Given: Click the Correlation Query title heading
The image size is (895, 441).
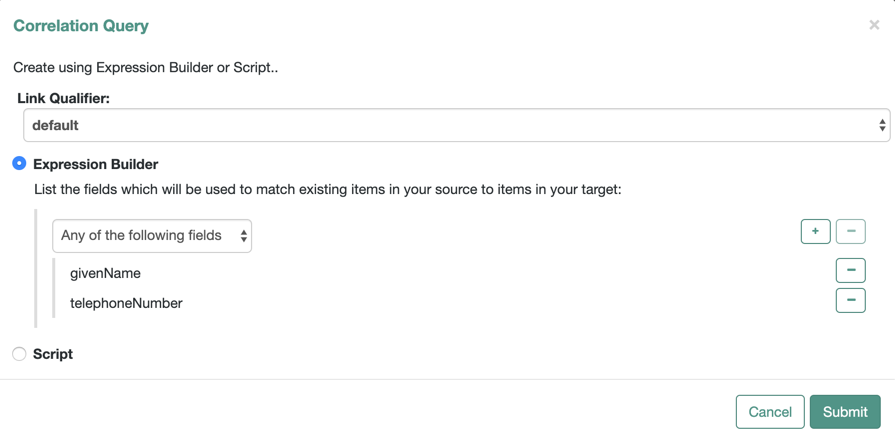Looking at the screenshot, I should tap(81, 26).
